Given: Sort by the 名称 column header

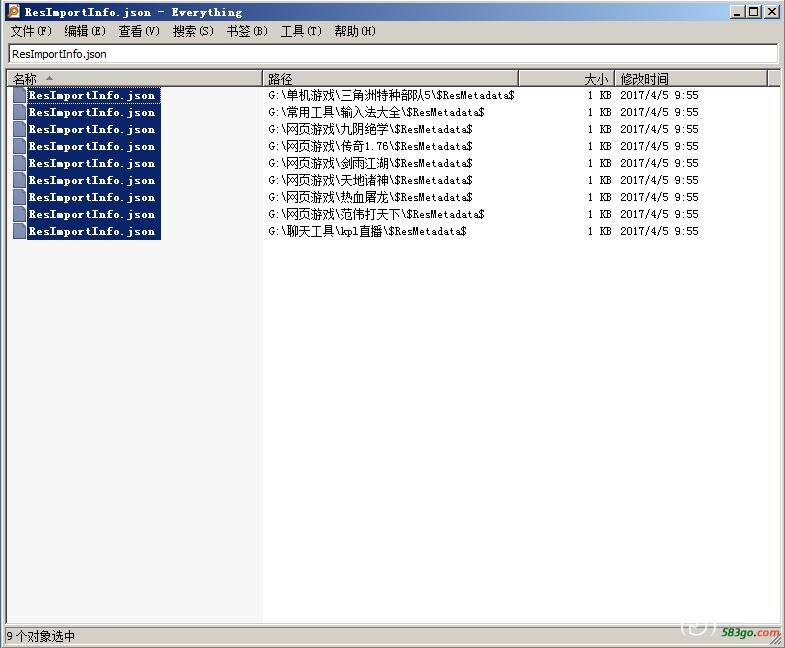Looking at the screenshot, I should (x=134, y=79).
